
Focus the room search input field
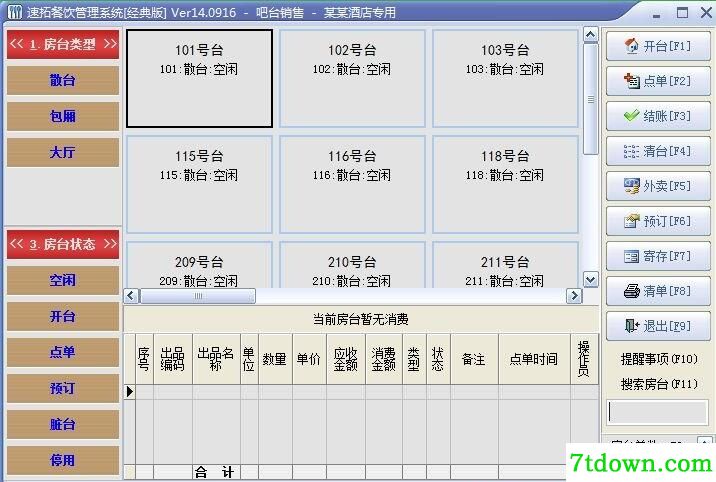pyautogui.click(x=658, y=412)
